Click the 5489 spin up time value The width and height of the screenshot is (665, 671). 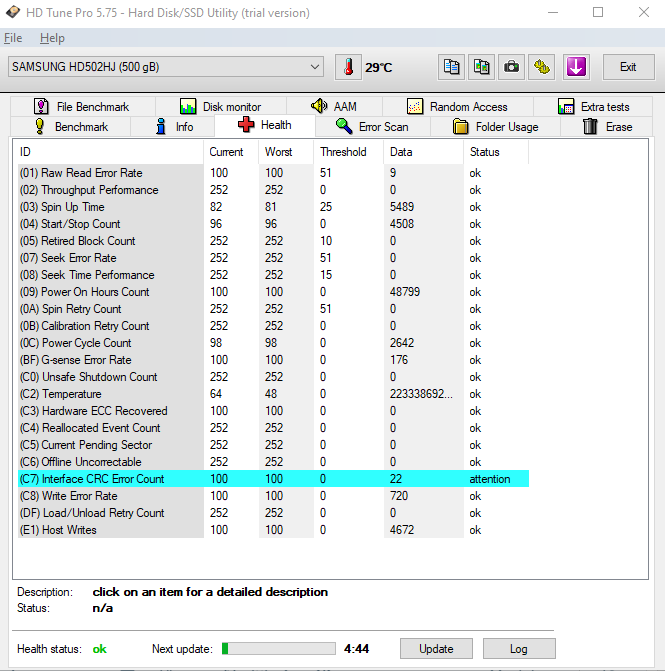(x=402, y=207)
